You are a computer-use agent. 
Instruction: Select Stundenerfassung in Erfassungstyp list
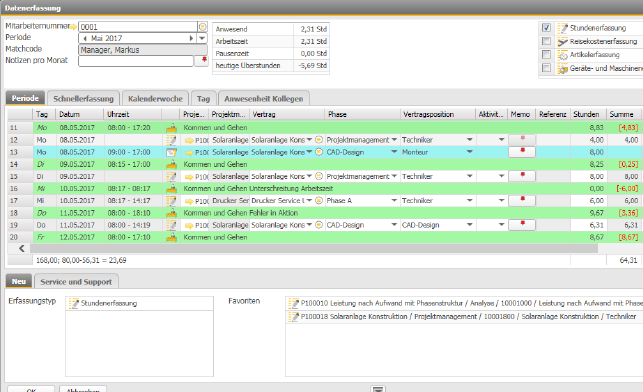pyautogui.click(x=139, y=303)
